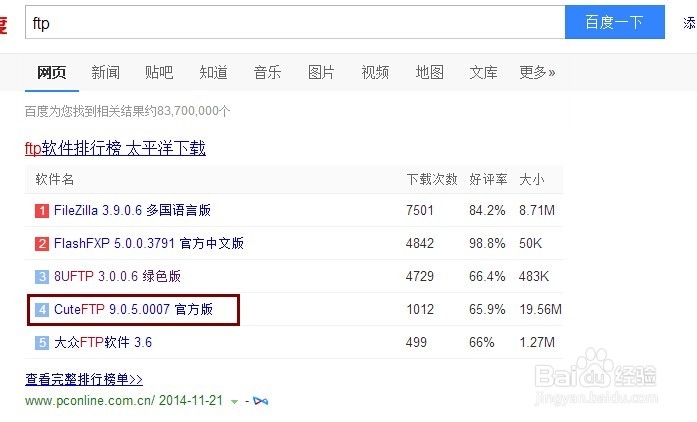The image size is (697, 422).
Task: Click the rank 2 badge beside FlashFXP
Action: (42, 243)
